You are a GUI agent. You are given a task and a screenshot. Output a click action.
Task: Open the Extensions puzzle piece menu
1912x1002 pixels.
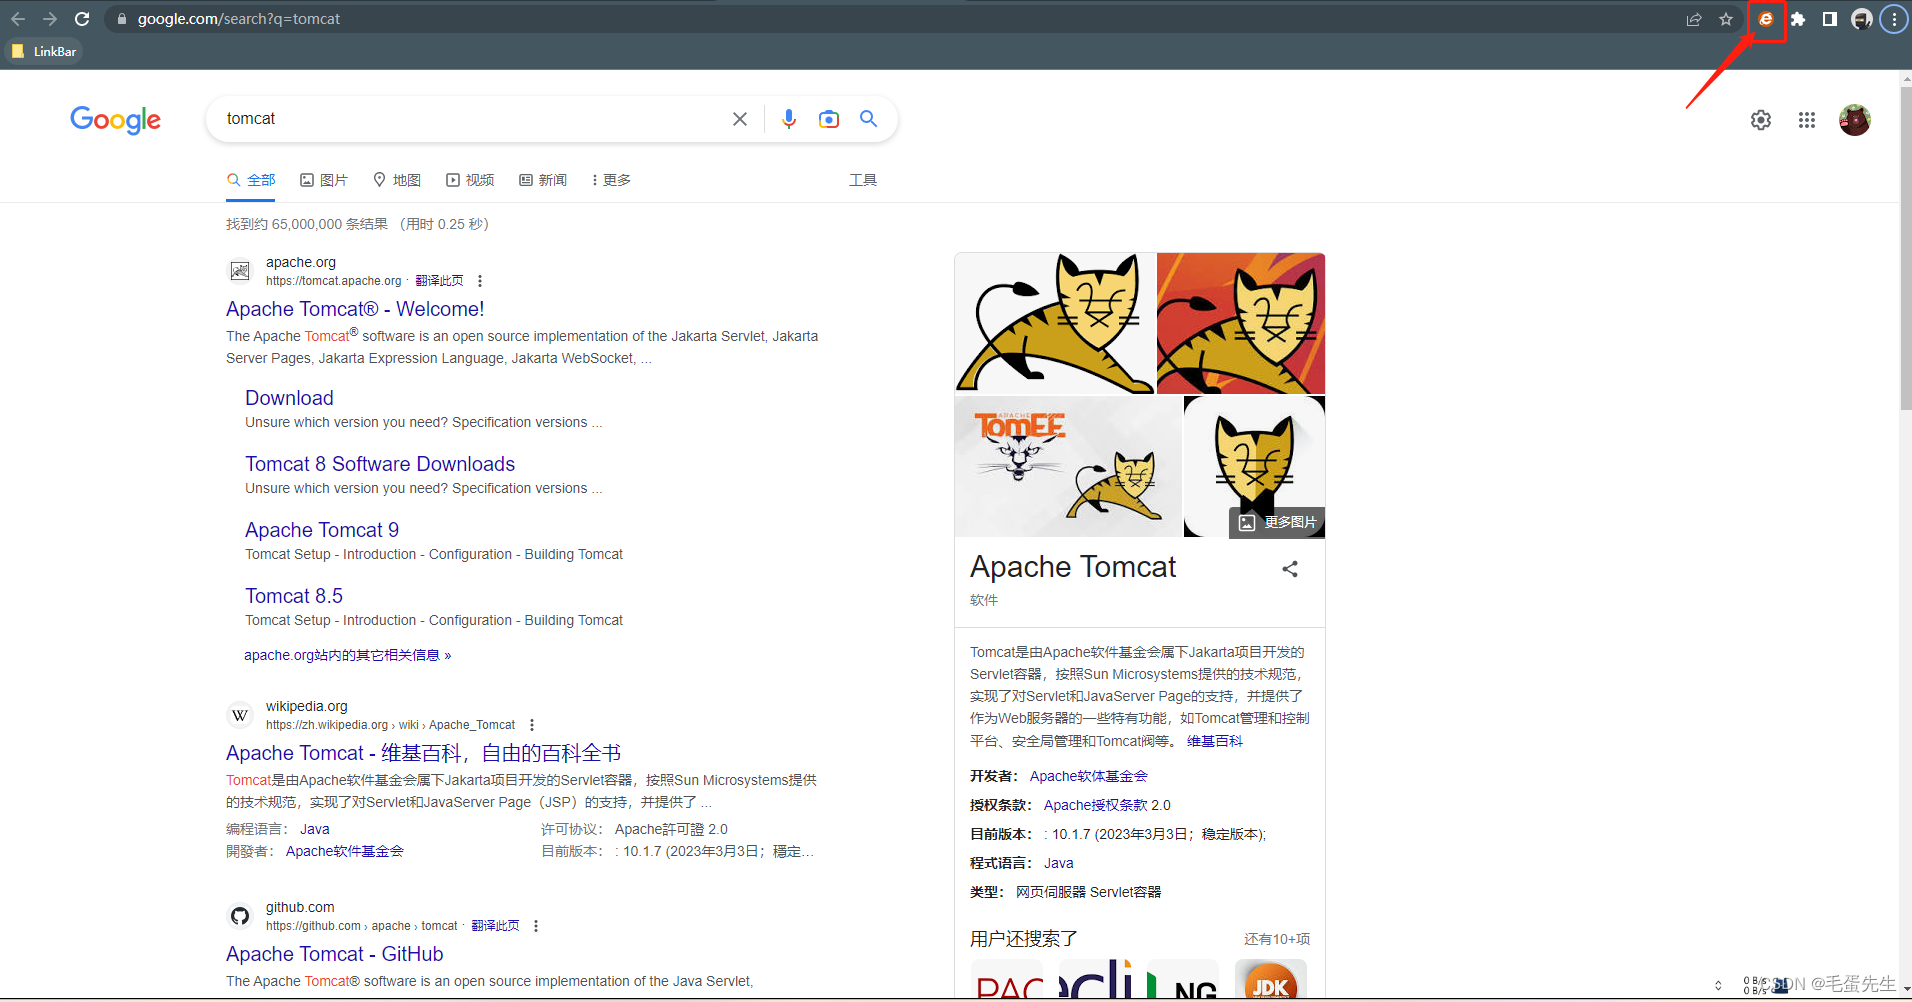tap(1798, 19)
